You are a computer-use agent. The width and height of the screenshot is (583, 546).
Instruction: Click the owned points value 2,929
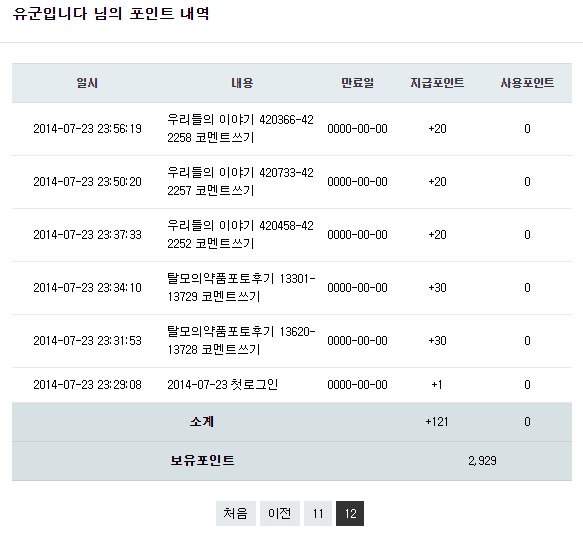click(x=482, y=461)
